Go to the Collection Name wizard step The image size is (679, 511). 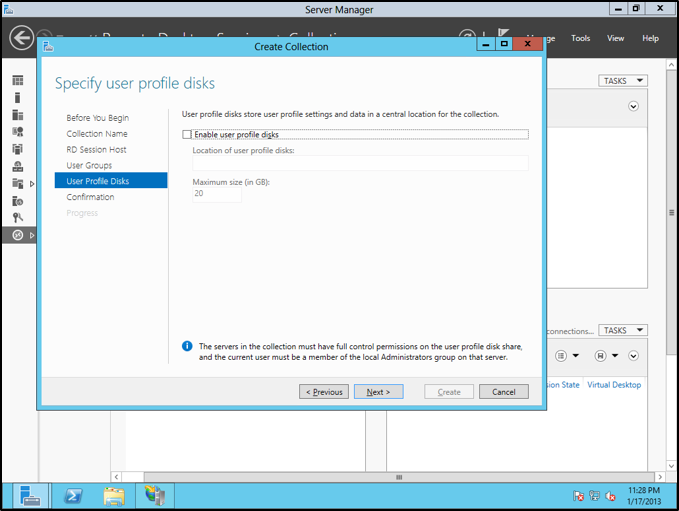(x=97, y=133)
